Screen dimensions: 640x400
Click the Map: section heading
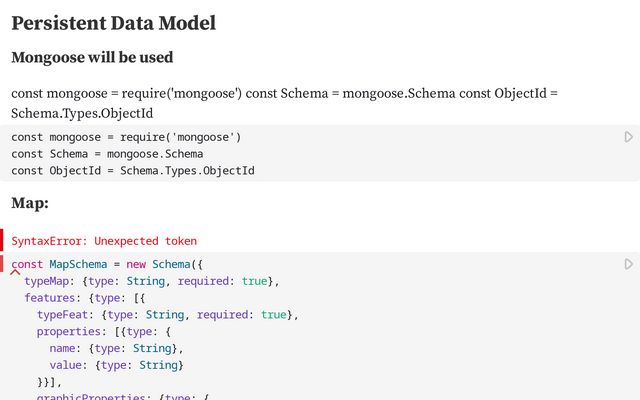point(30,204)
